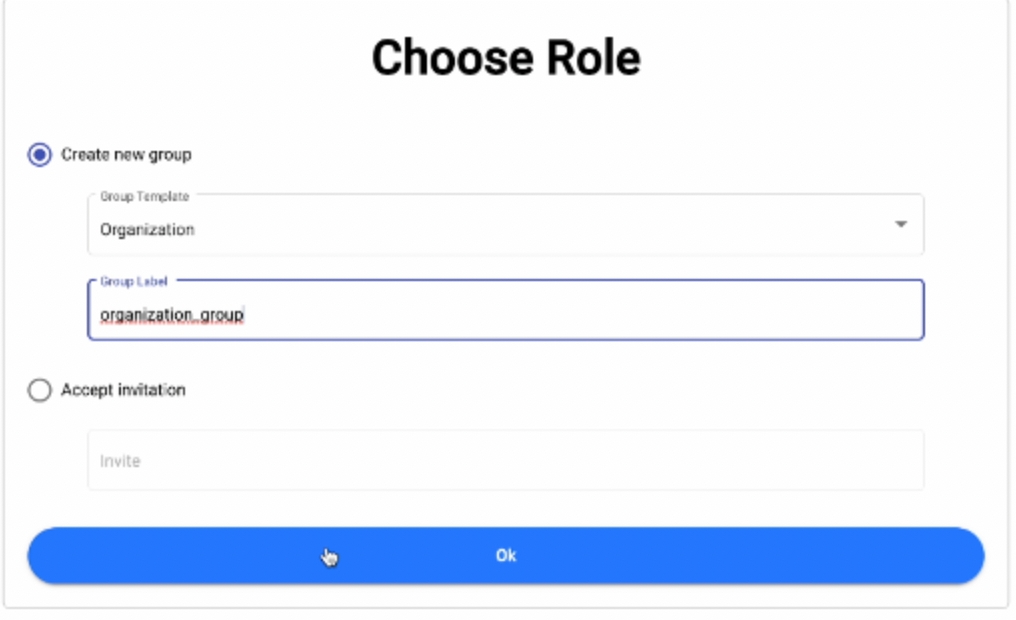Open the Group Template combo box
The image size is (1016, 620).
[x=505, y=226]
